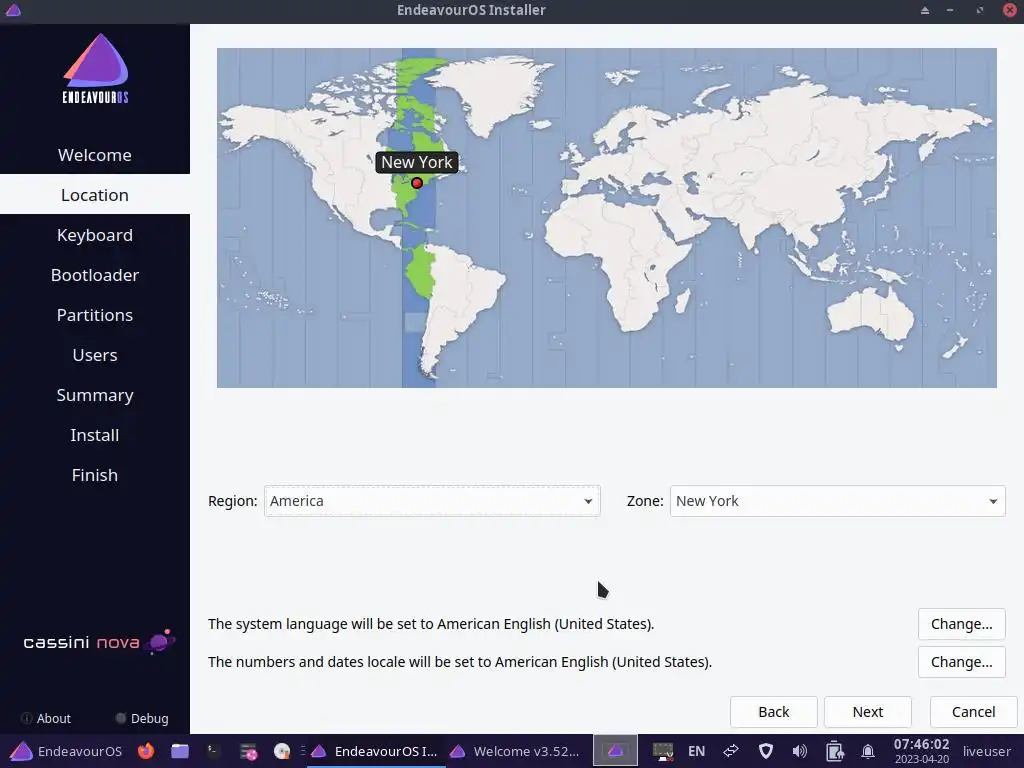Switch to Welcome v3.52 taskbar window
Screen dimensions: 1024x768
coord(515,751)
